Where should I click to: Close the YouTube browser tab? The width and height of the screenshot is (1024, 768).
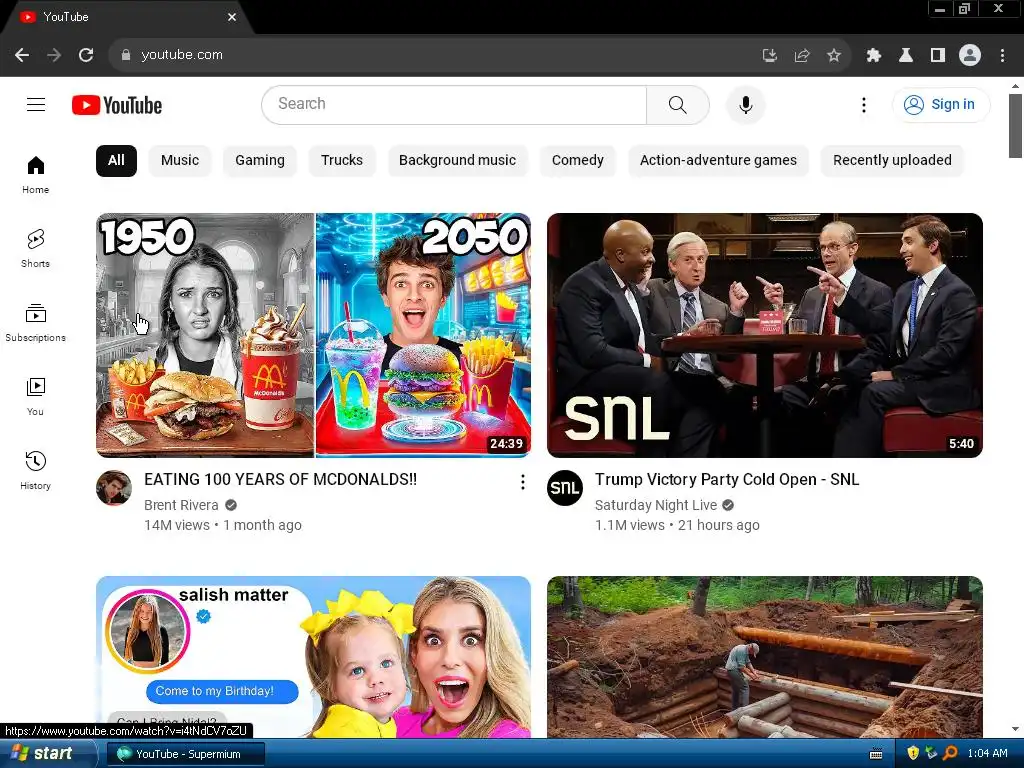pyautogui.click(x=232, y=17)
